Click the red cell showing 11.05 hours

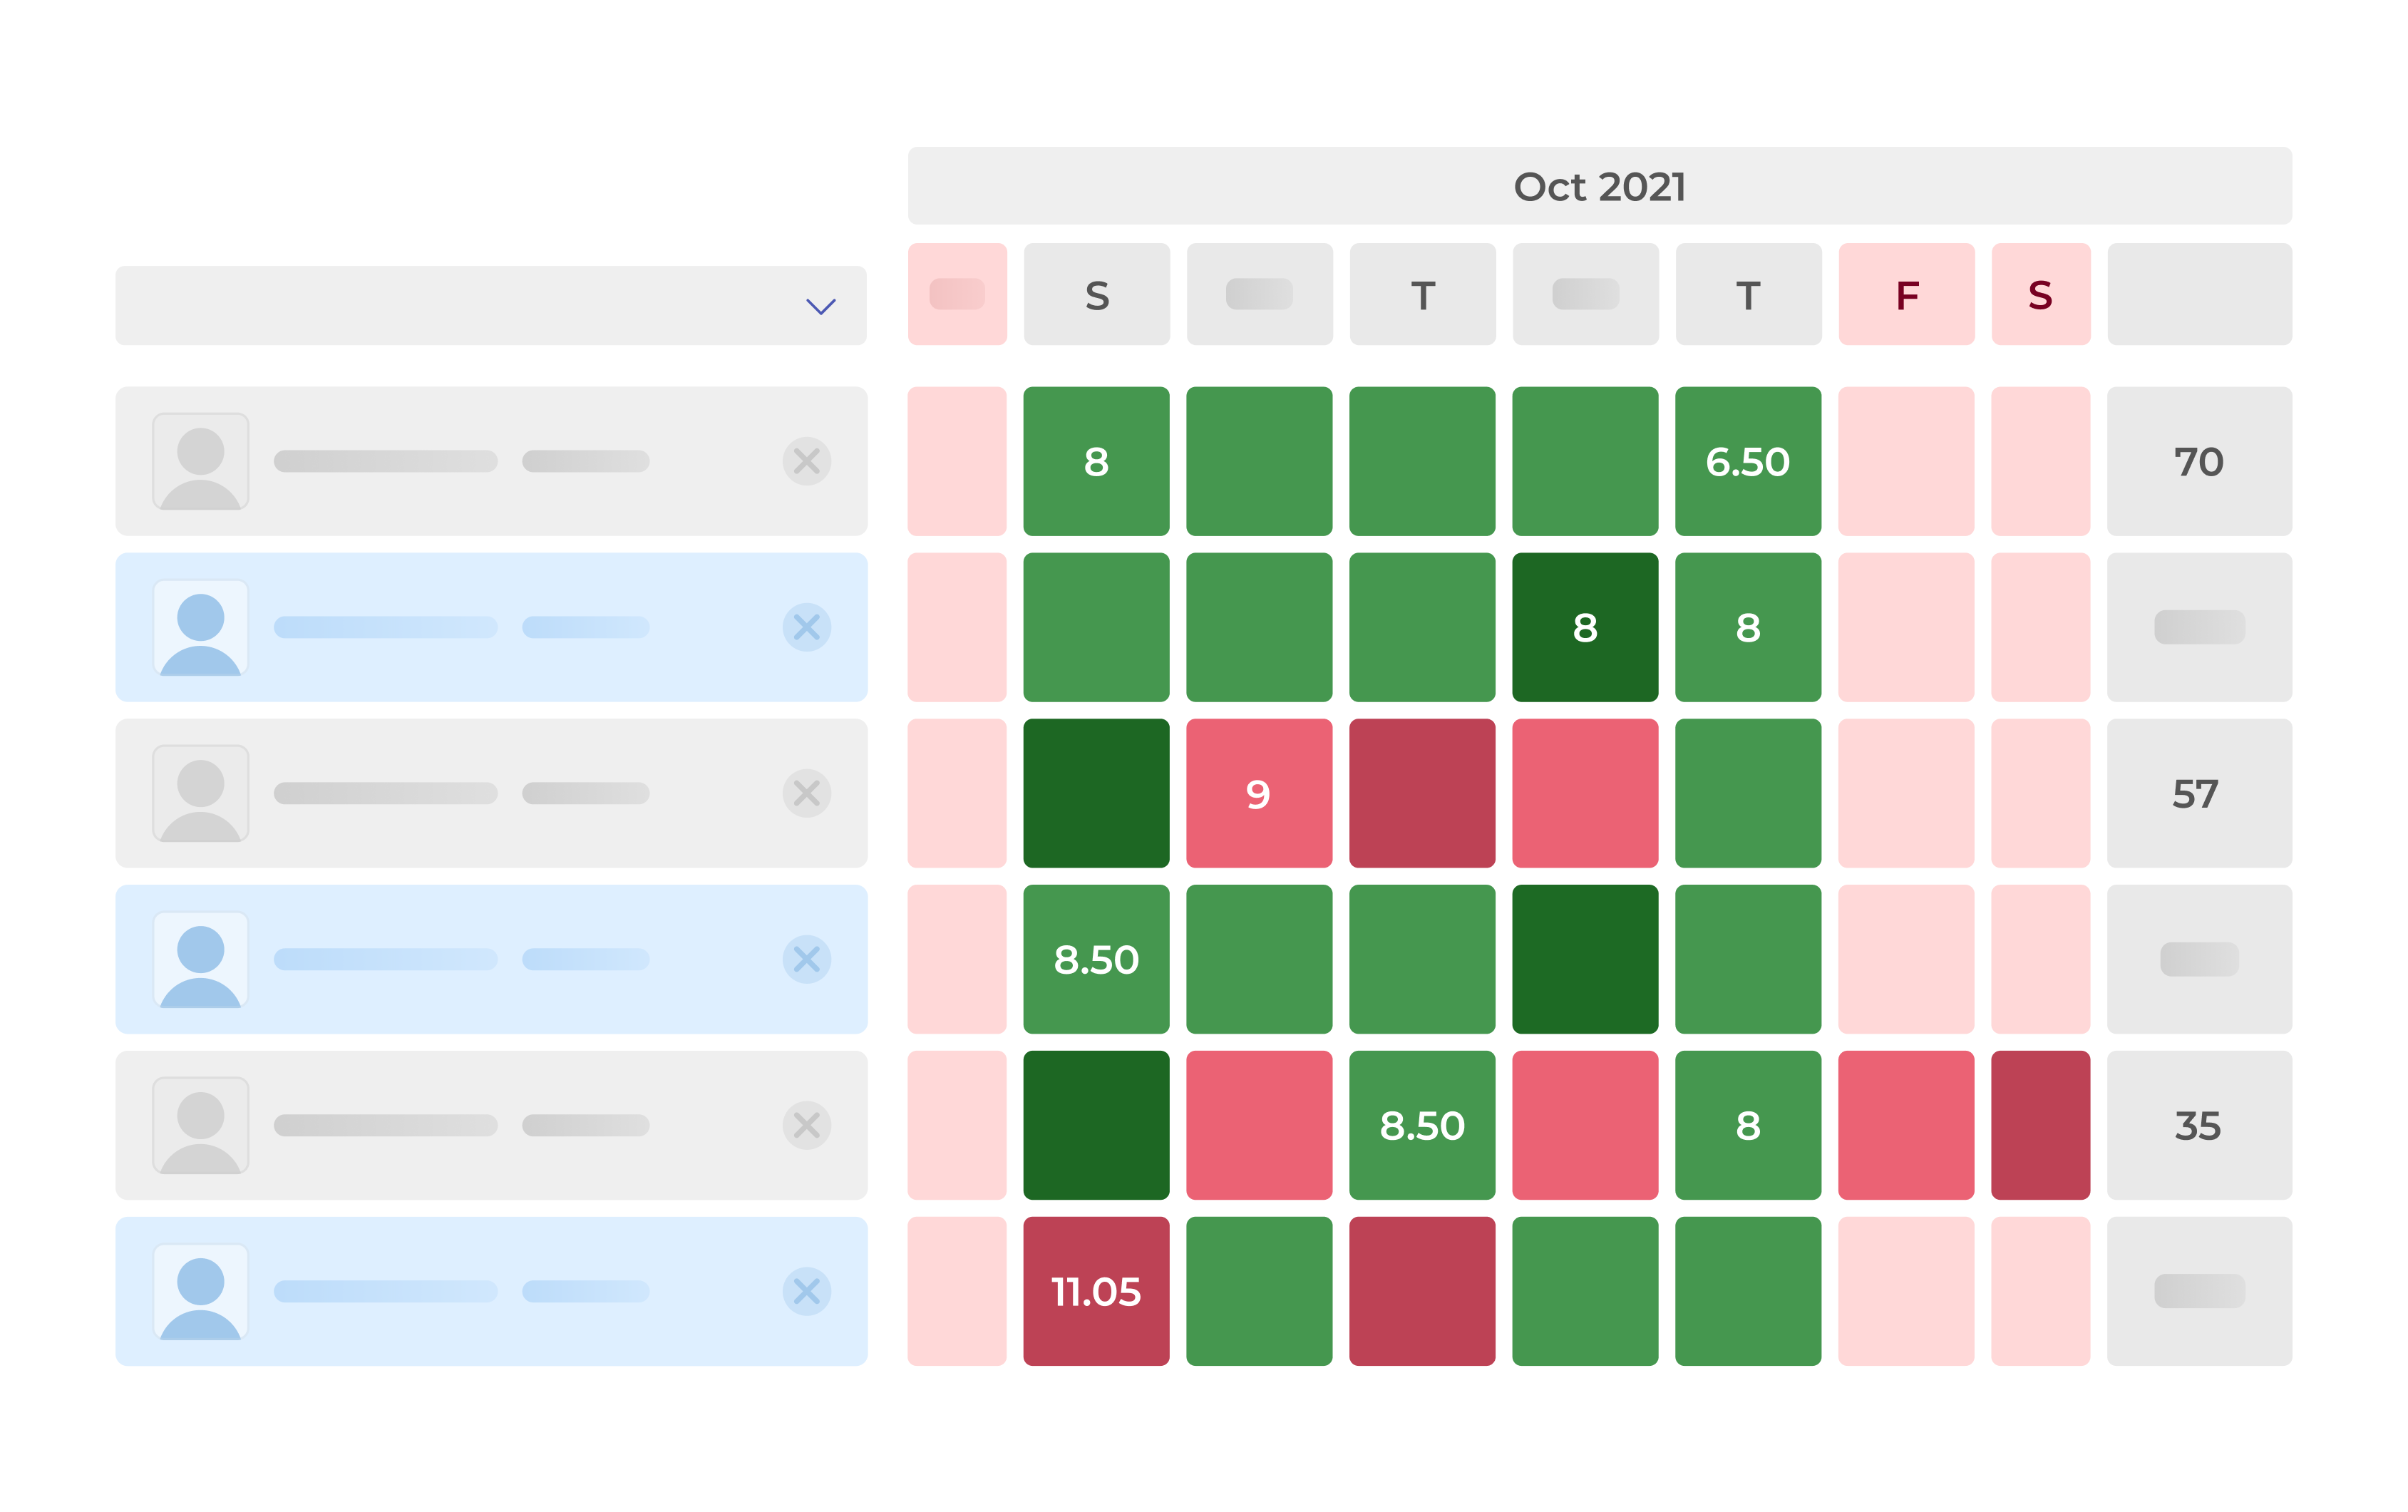(x=1096, y=1291)
